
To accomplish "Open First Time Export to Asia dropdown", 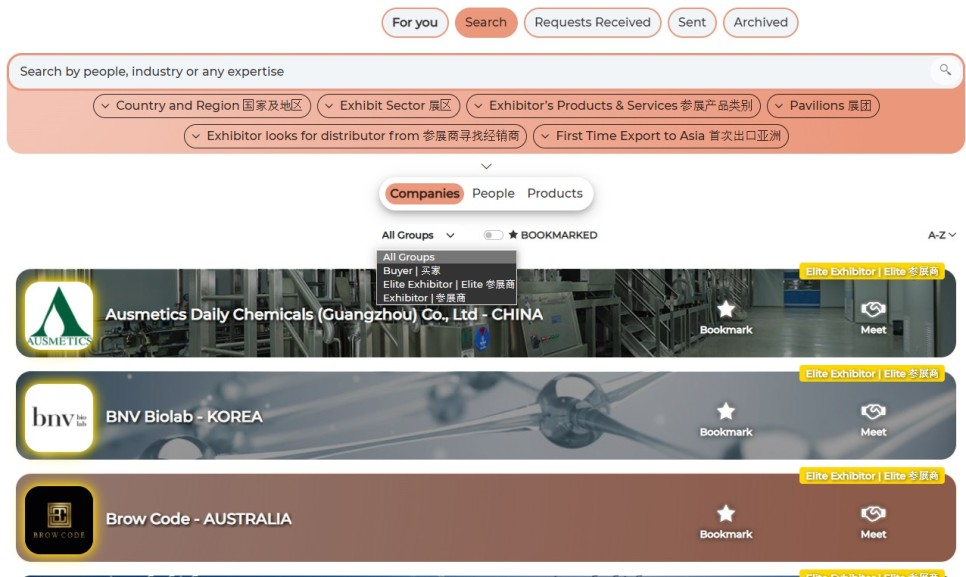I will 661,135.
